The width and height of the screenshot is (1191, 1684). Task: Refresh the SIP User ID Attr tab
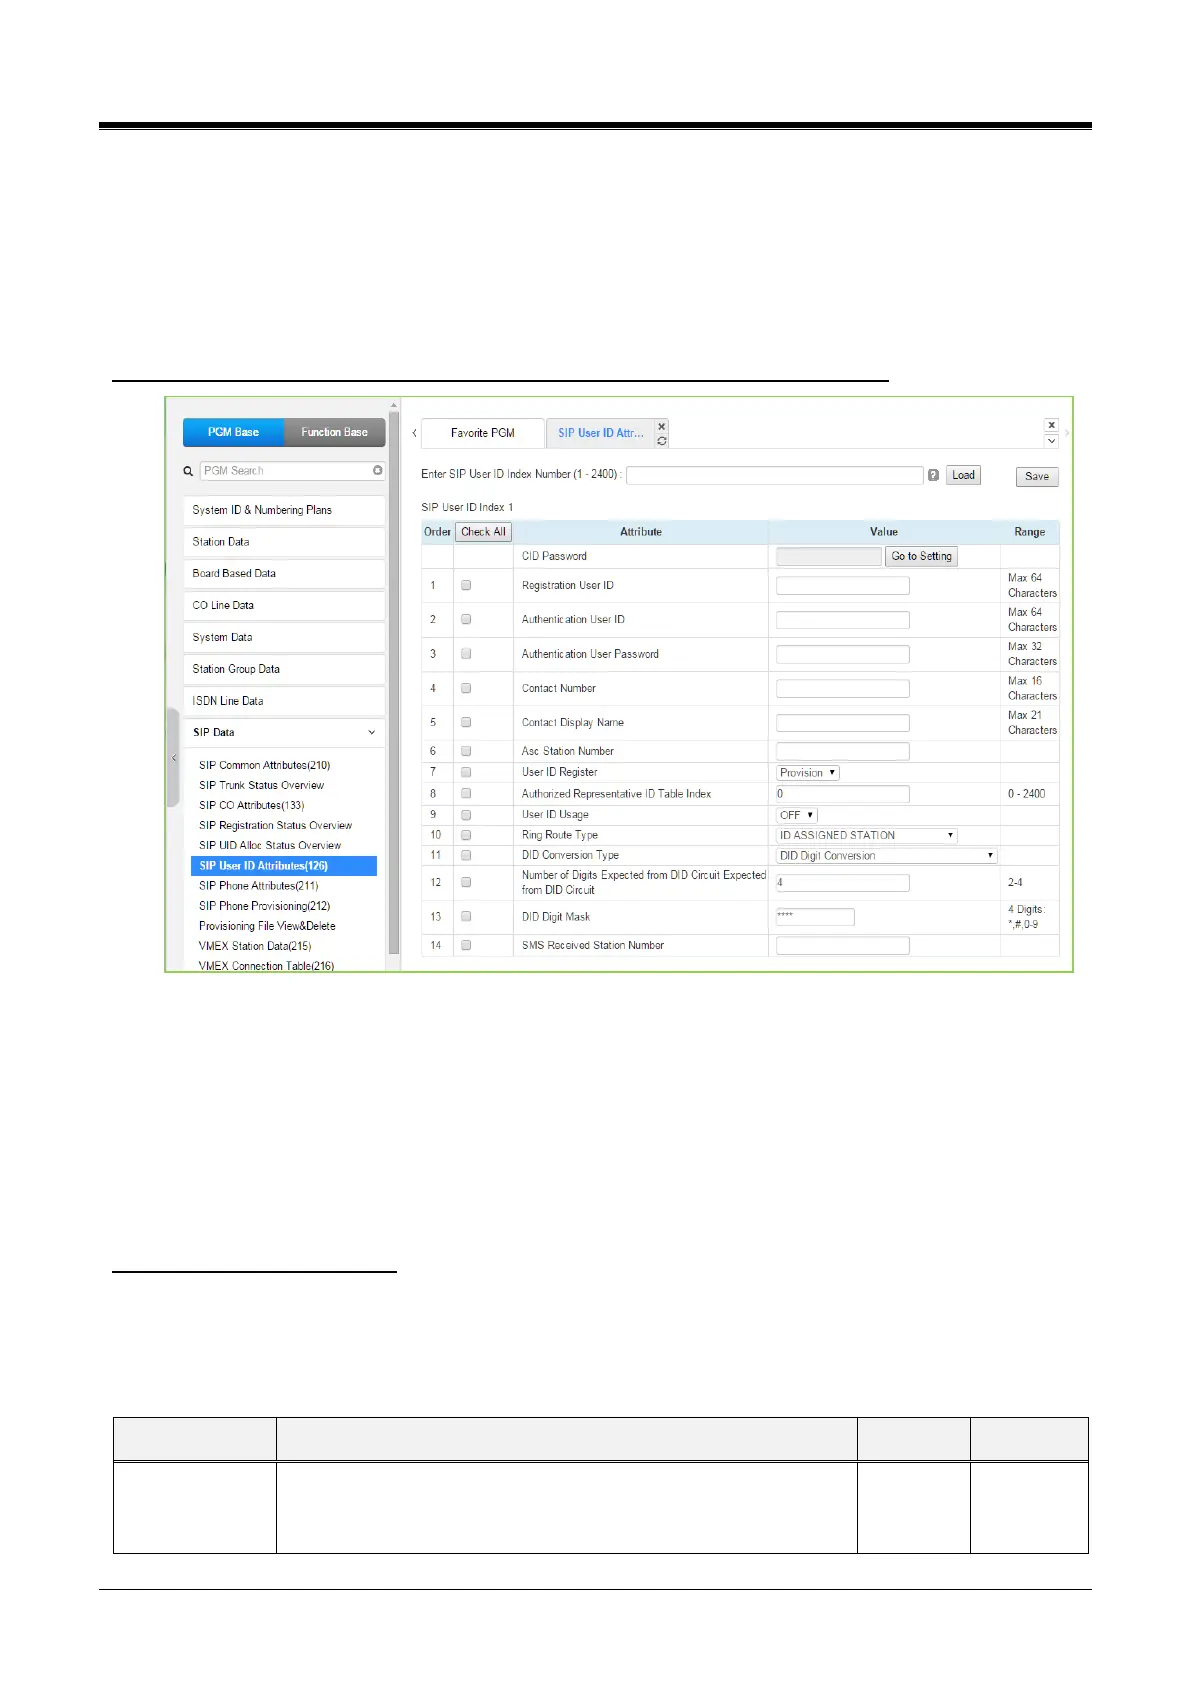[662, 441]
